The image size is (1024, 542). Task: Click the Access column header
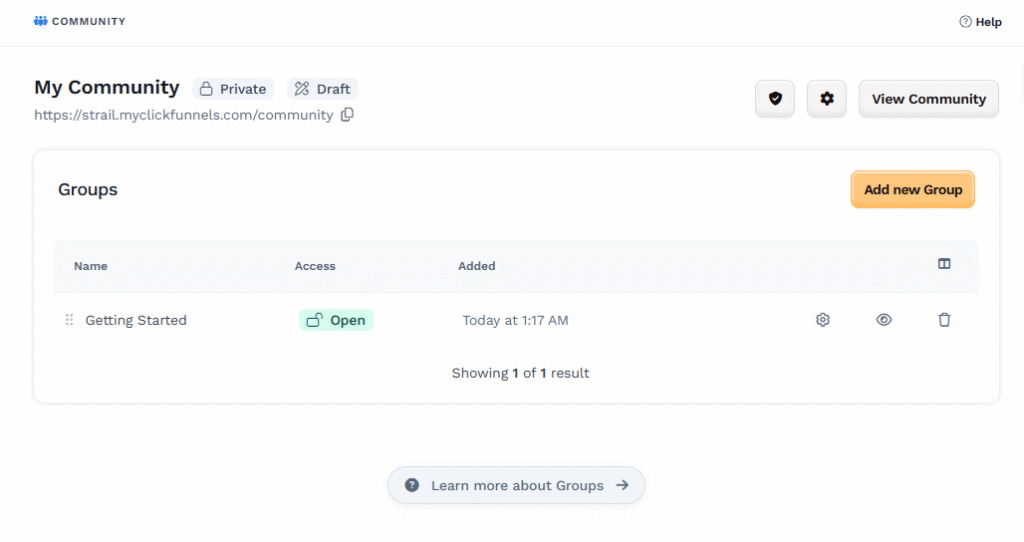(x=315, y=266)
